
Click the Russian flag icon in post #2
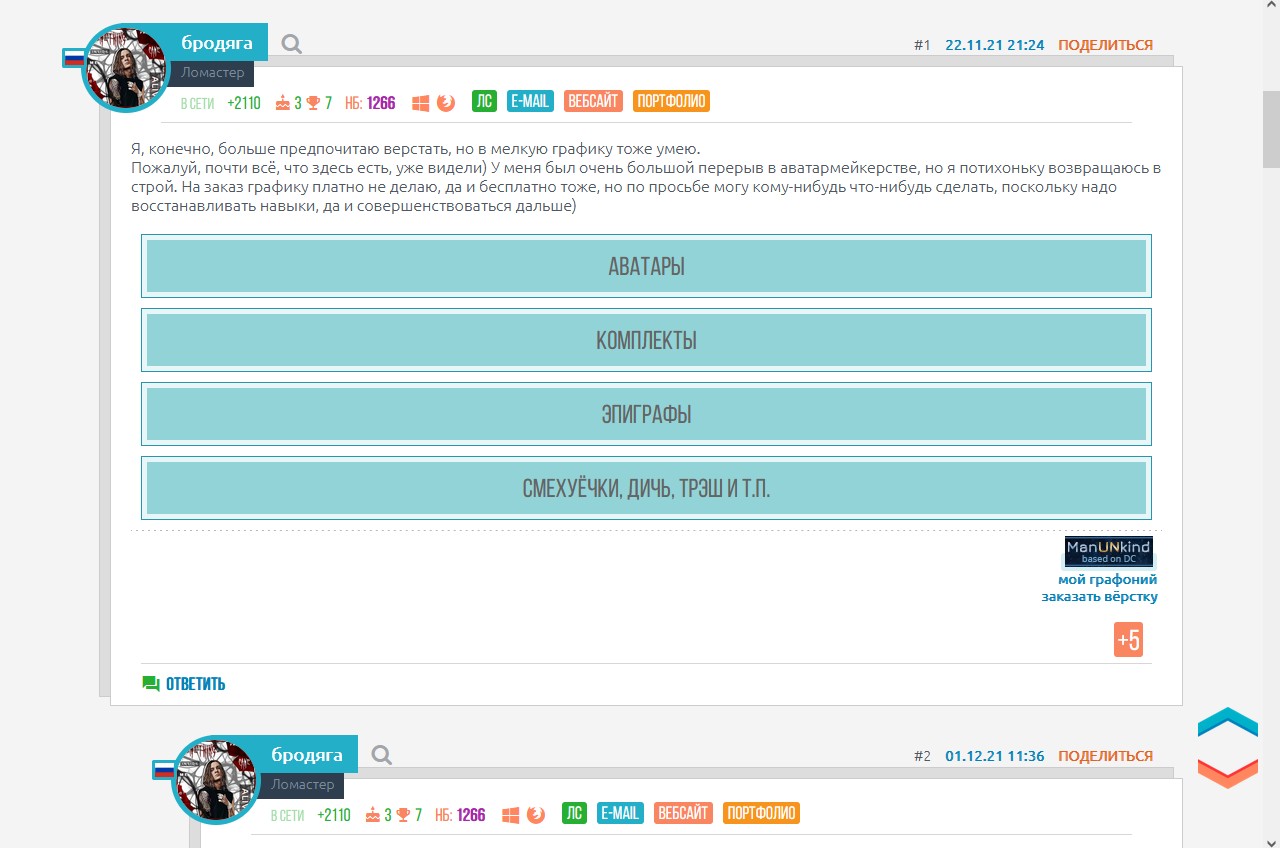[164, 770]
